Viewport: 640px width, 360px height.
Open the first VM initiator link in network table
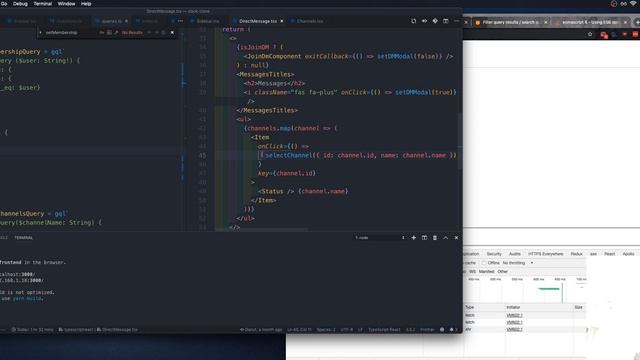click(x=514, y=316)
